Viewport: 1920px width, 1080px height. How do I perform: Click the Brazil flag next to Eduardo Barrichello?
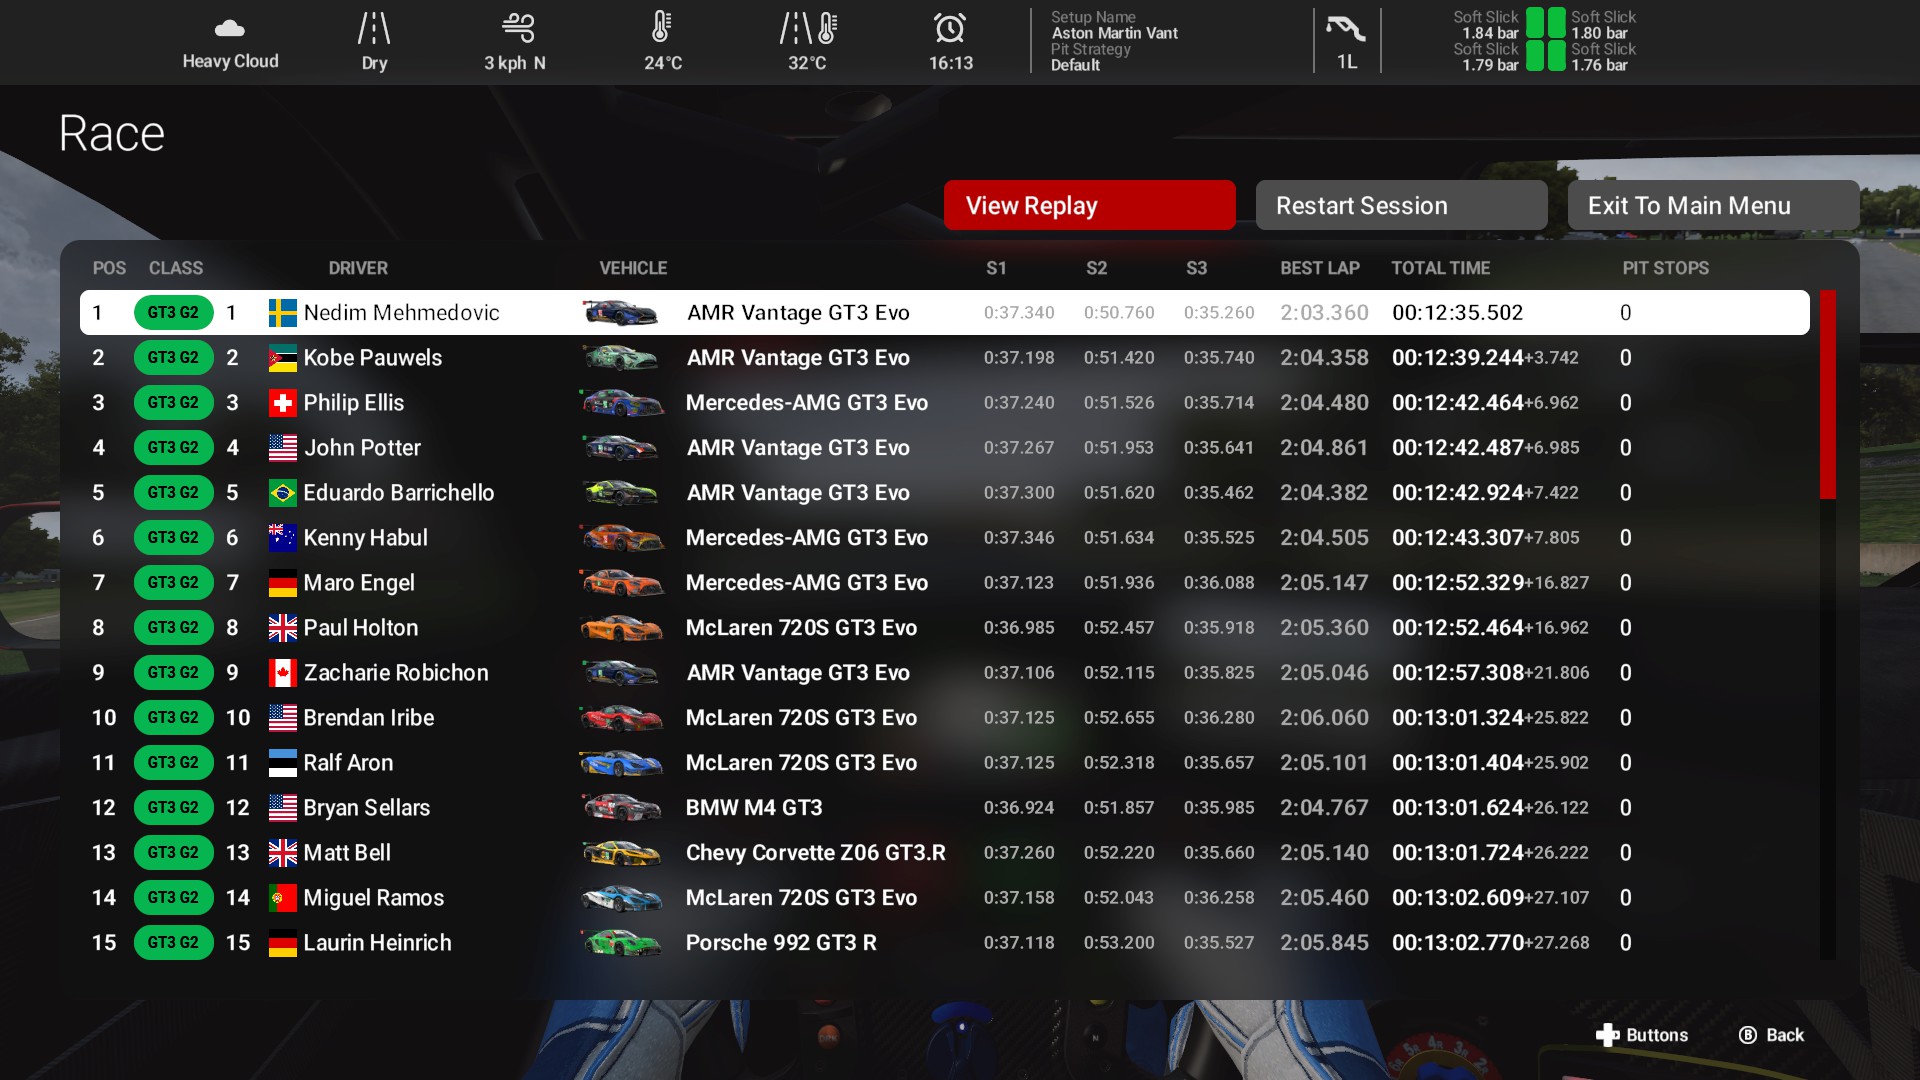pos(283,493)
